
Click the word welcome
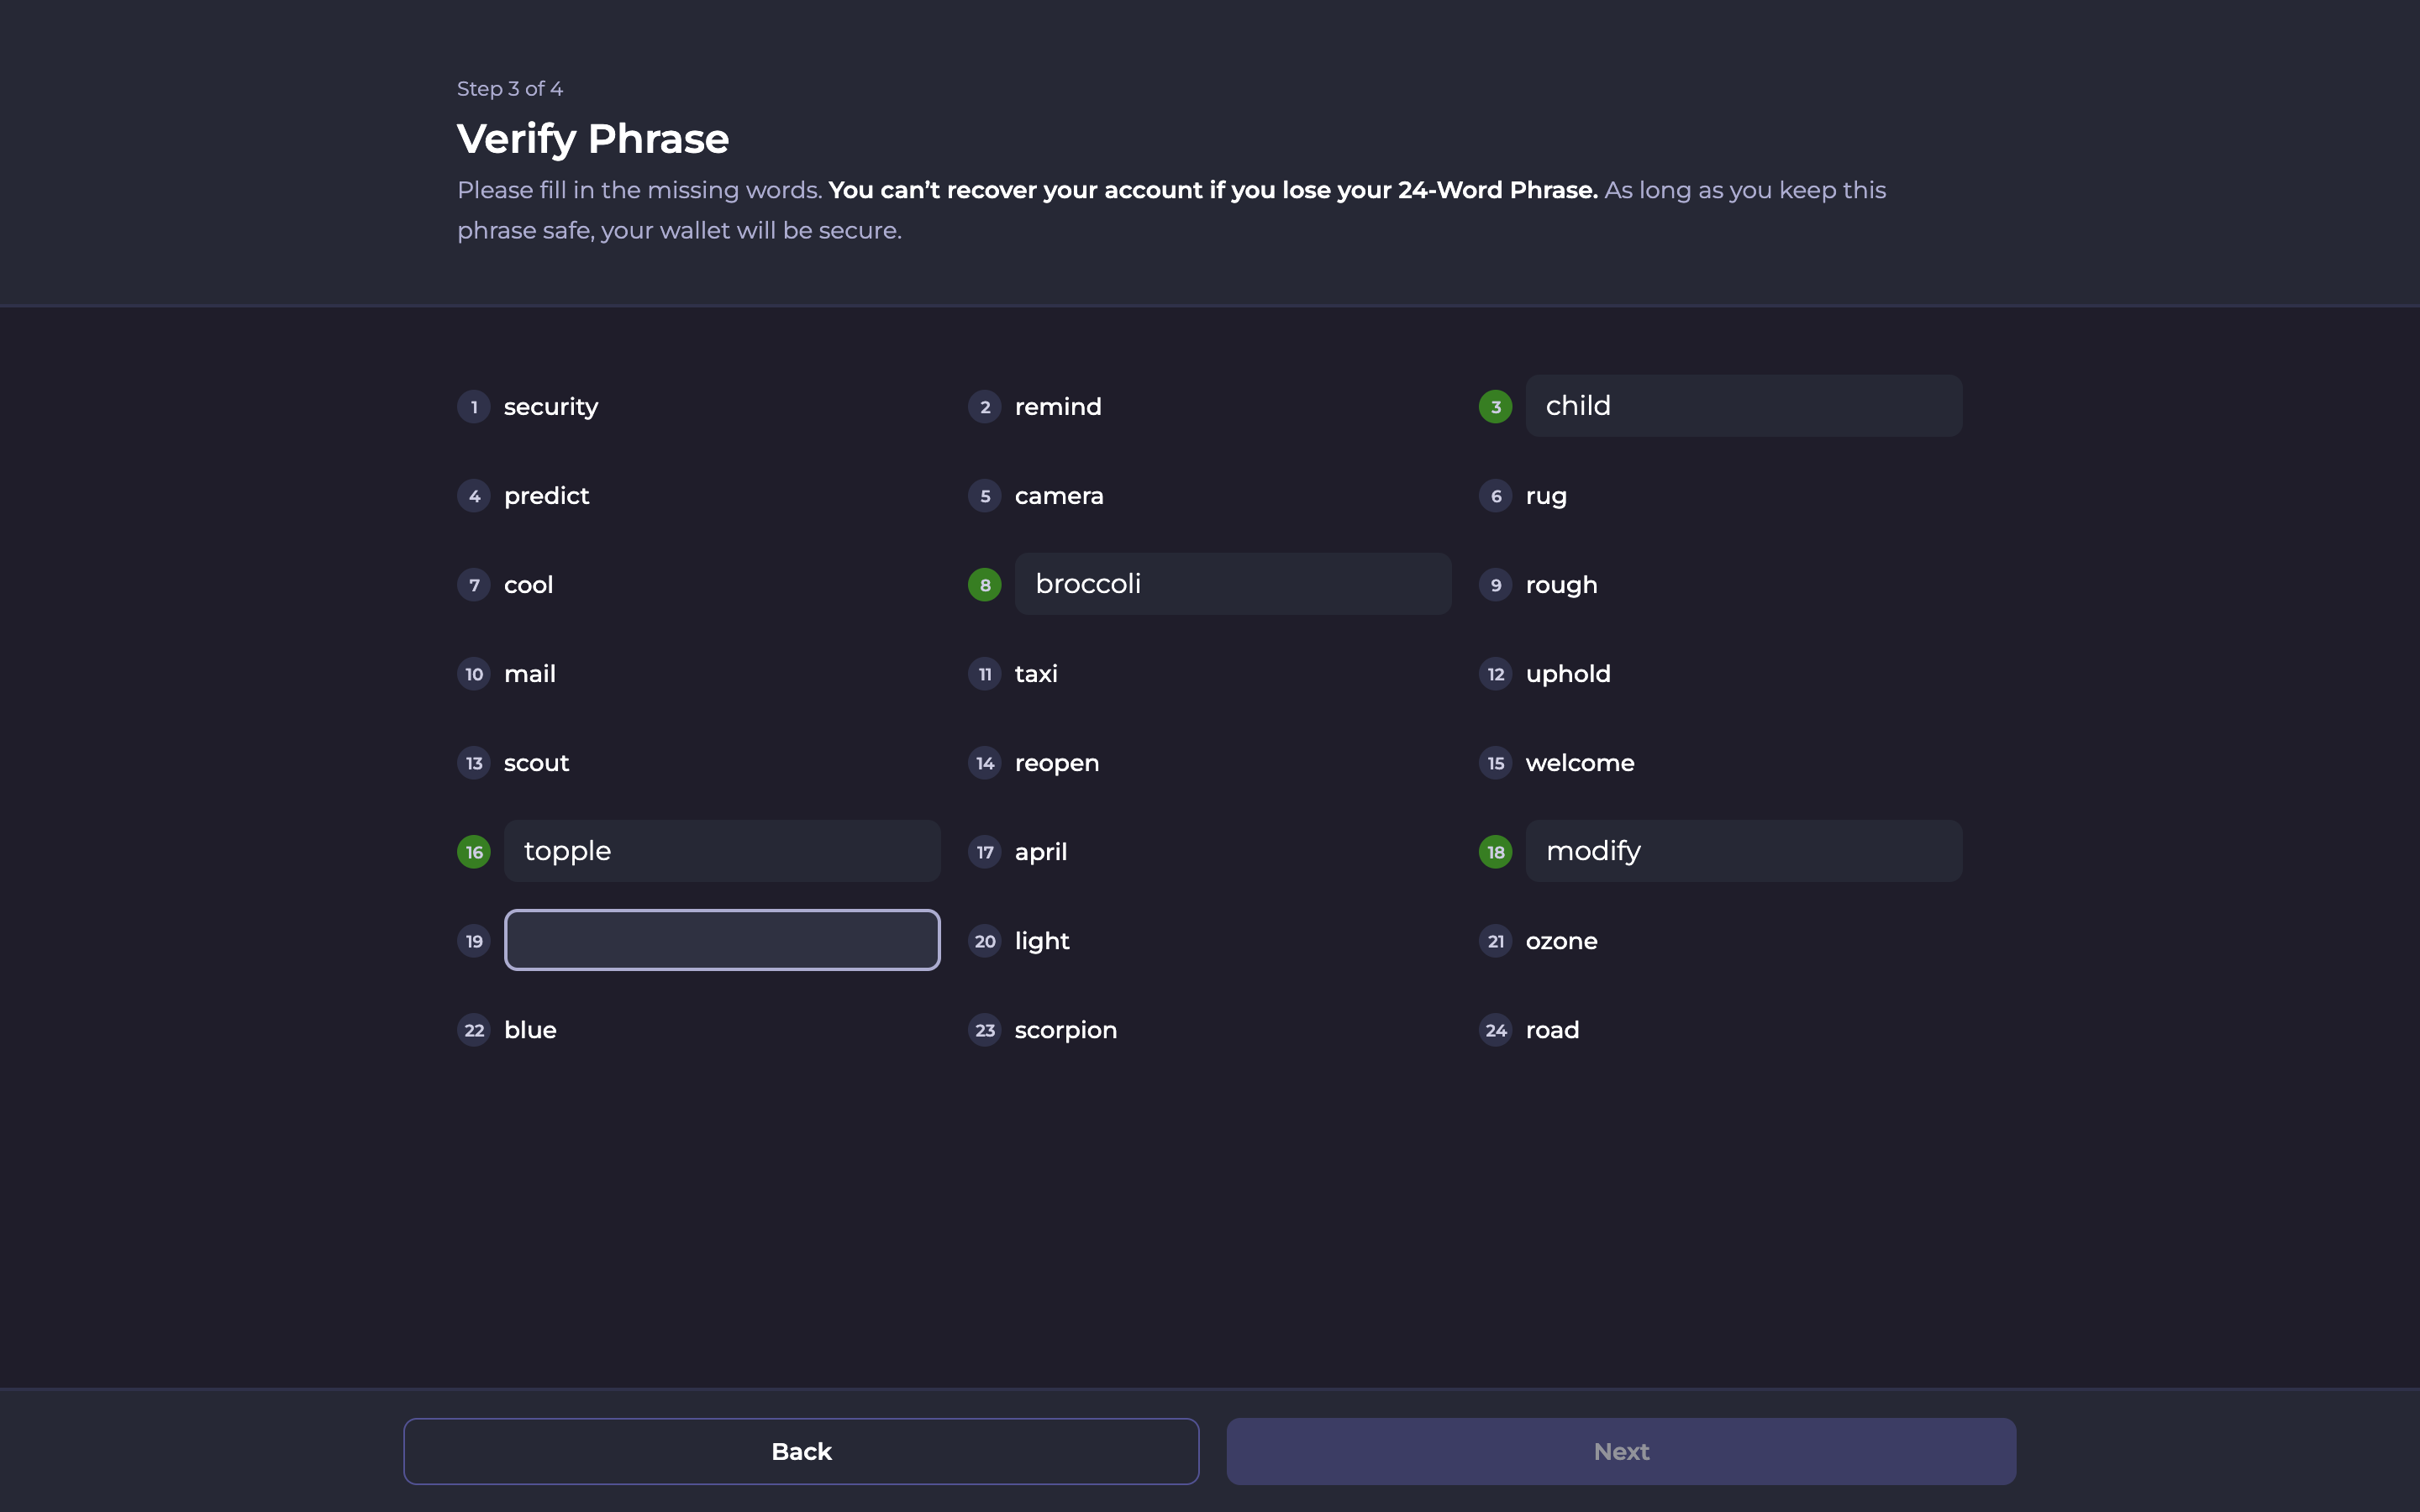1579,763
